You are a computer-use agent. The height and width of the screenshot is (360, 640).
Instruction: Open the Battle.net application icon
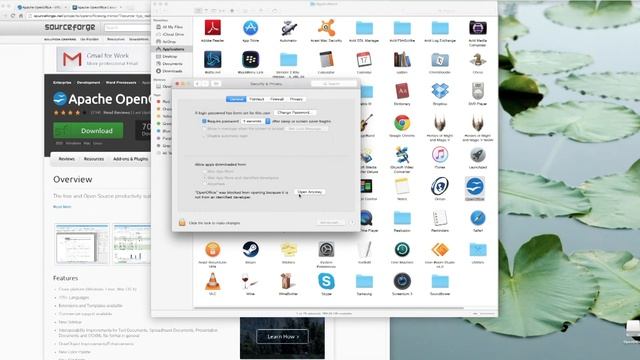point(213,60)
